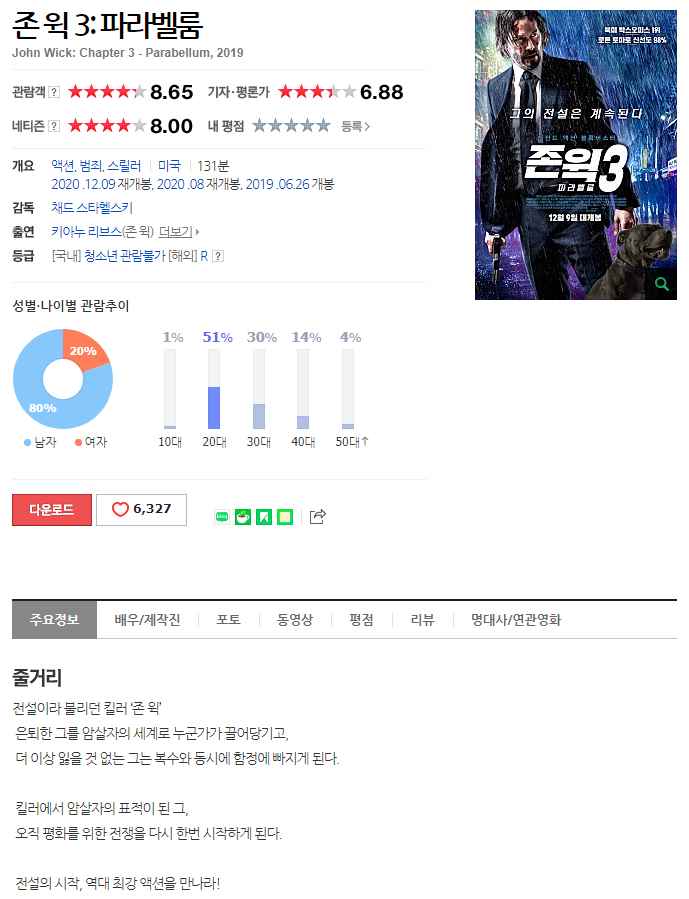689x899 pixels.
Task: Open the 포토 tab
Action: tap(228, 620)
